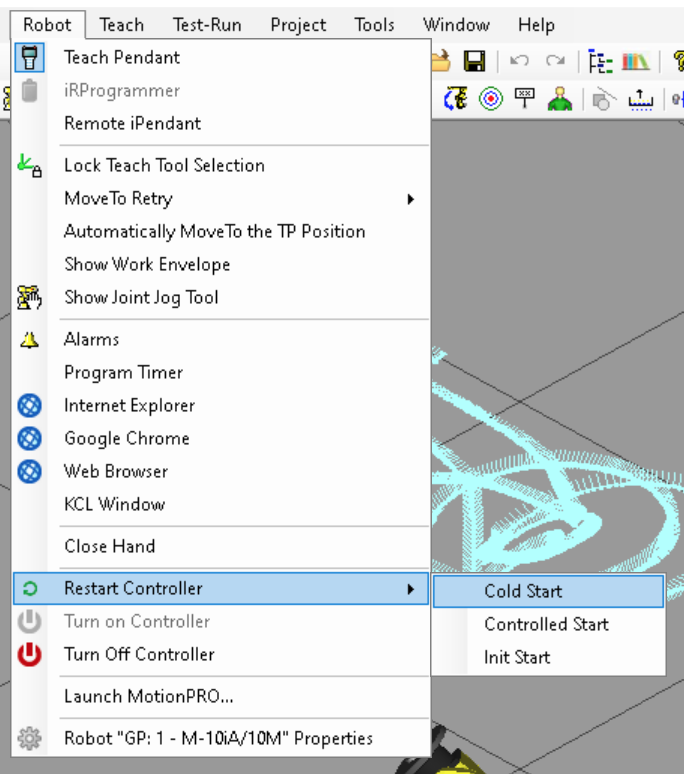This screenshot has width=684, height=774.
Task: Click the red Turn Off Controller power icon
Action: click(x=30, y=655)
